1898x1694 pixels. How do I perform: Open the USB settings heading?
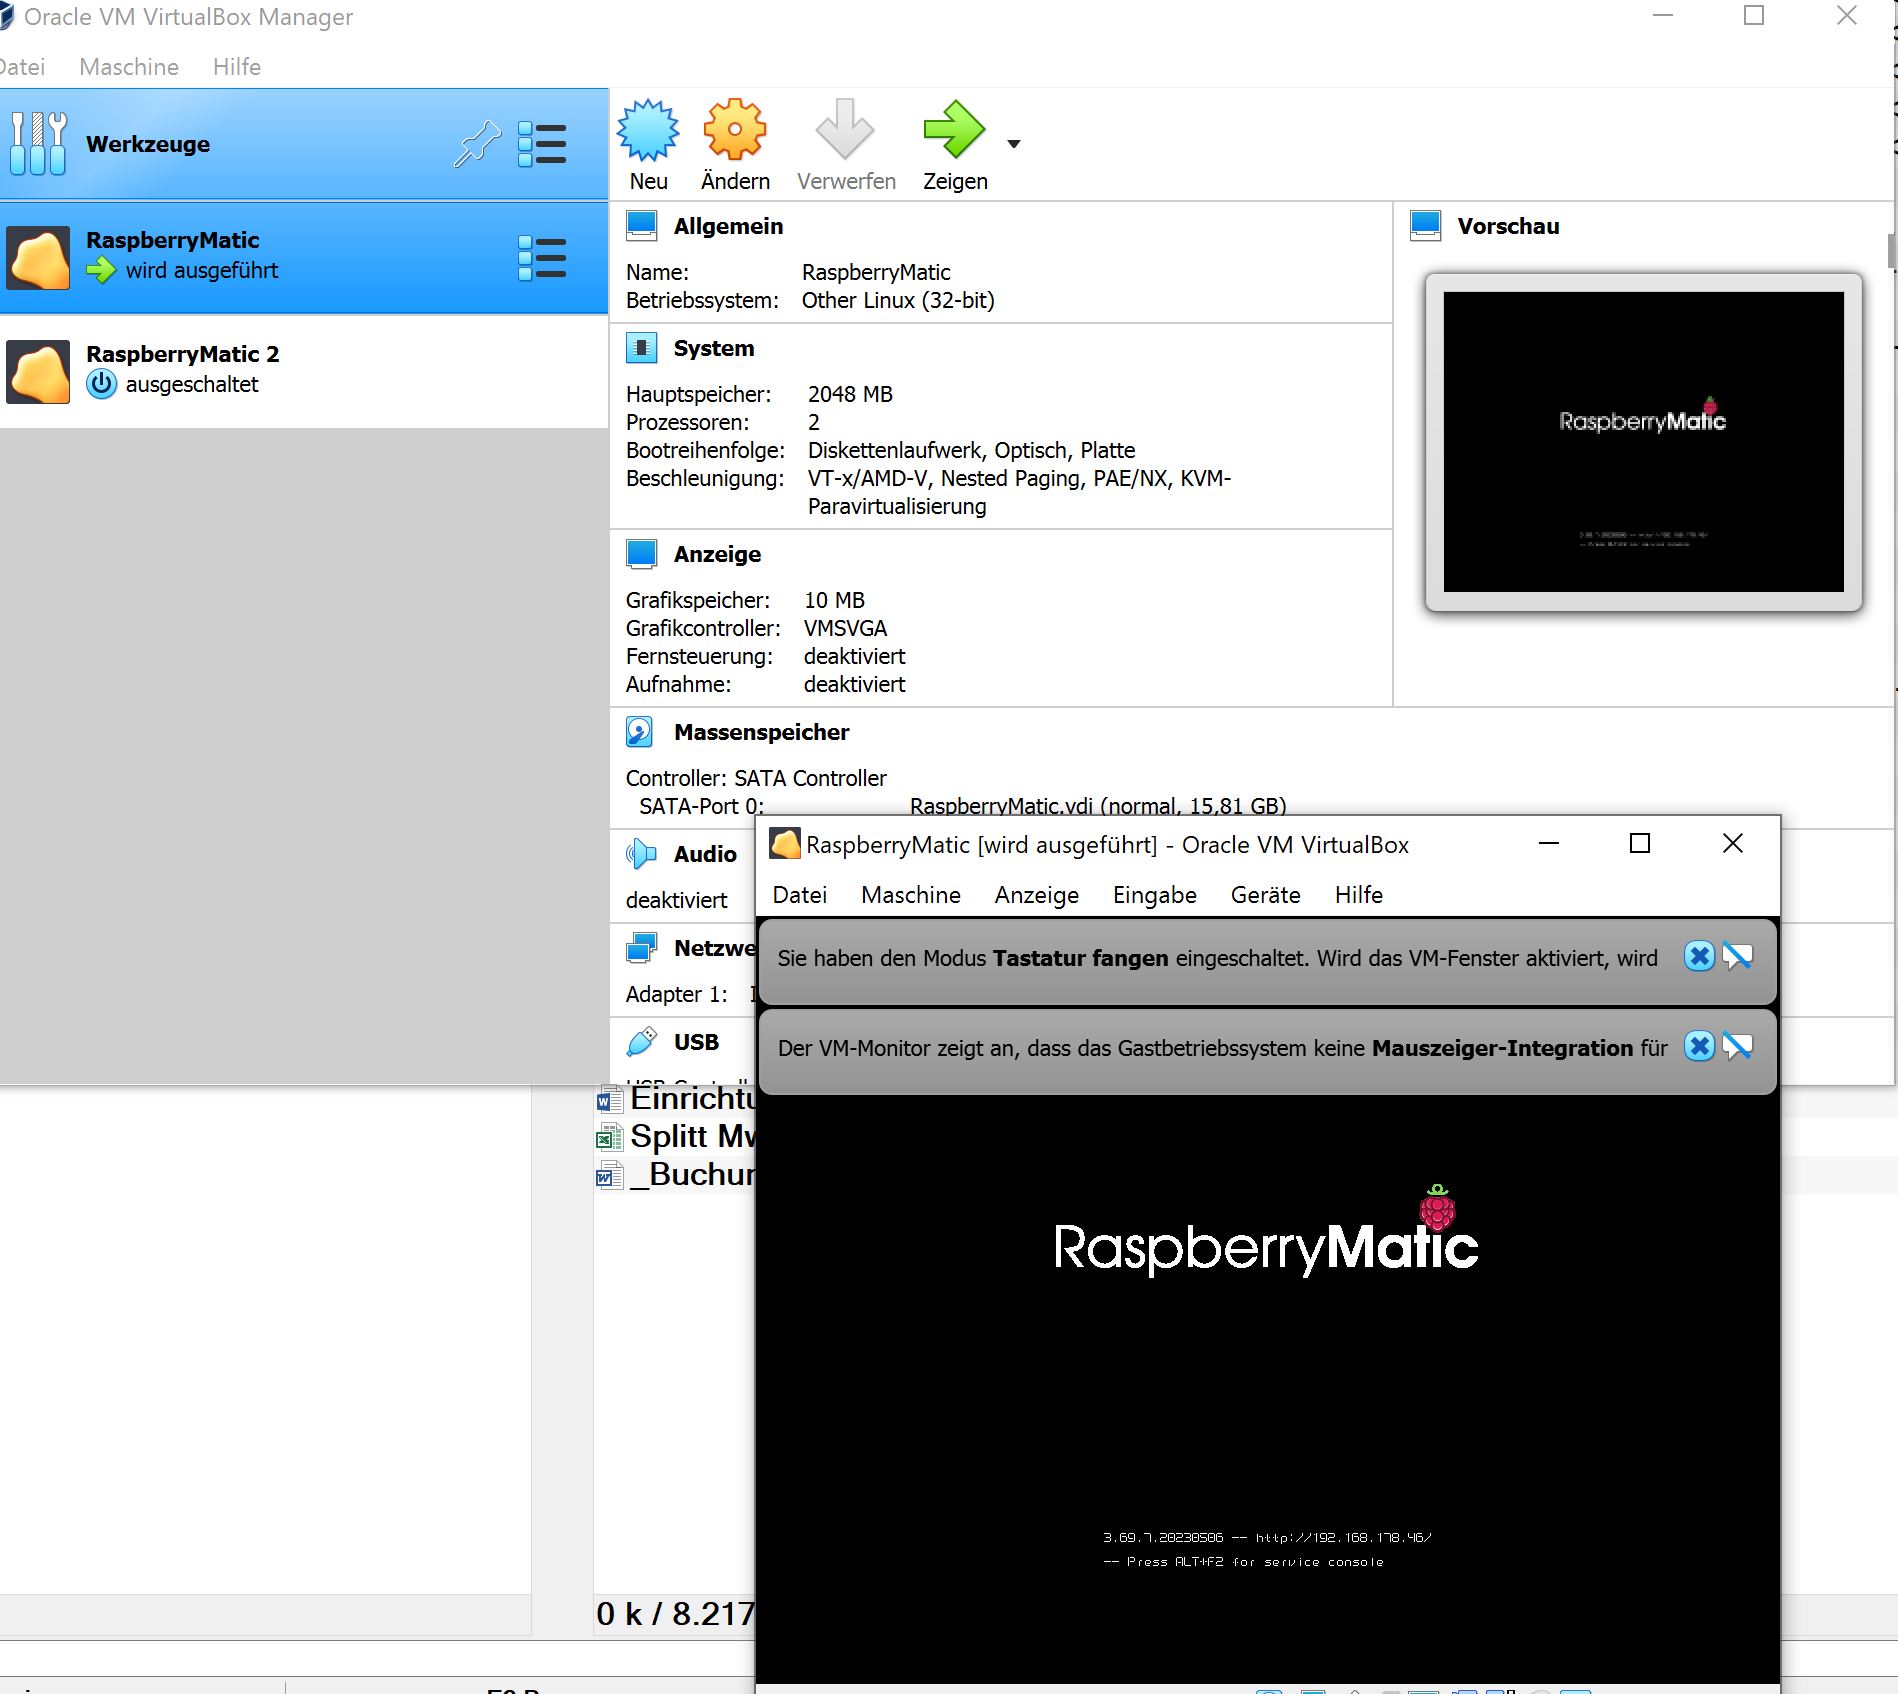coord(696,1042)
